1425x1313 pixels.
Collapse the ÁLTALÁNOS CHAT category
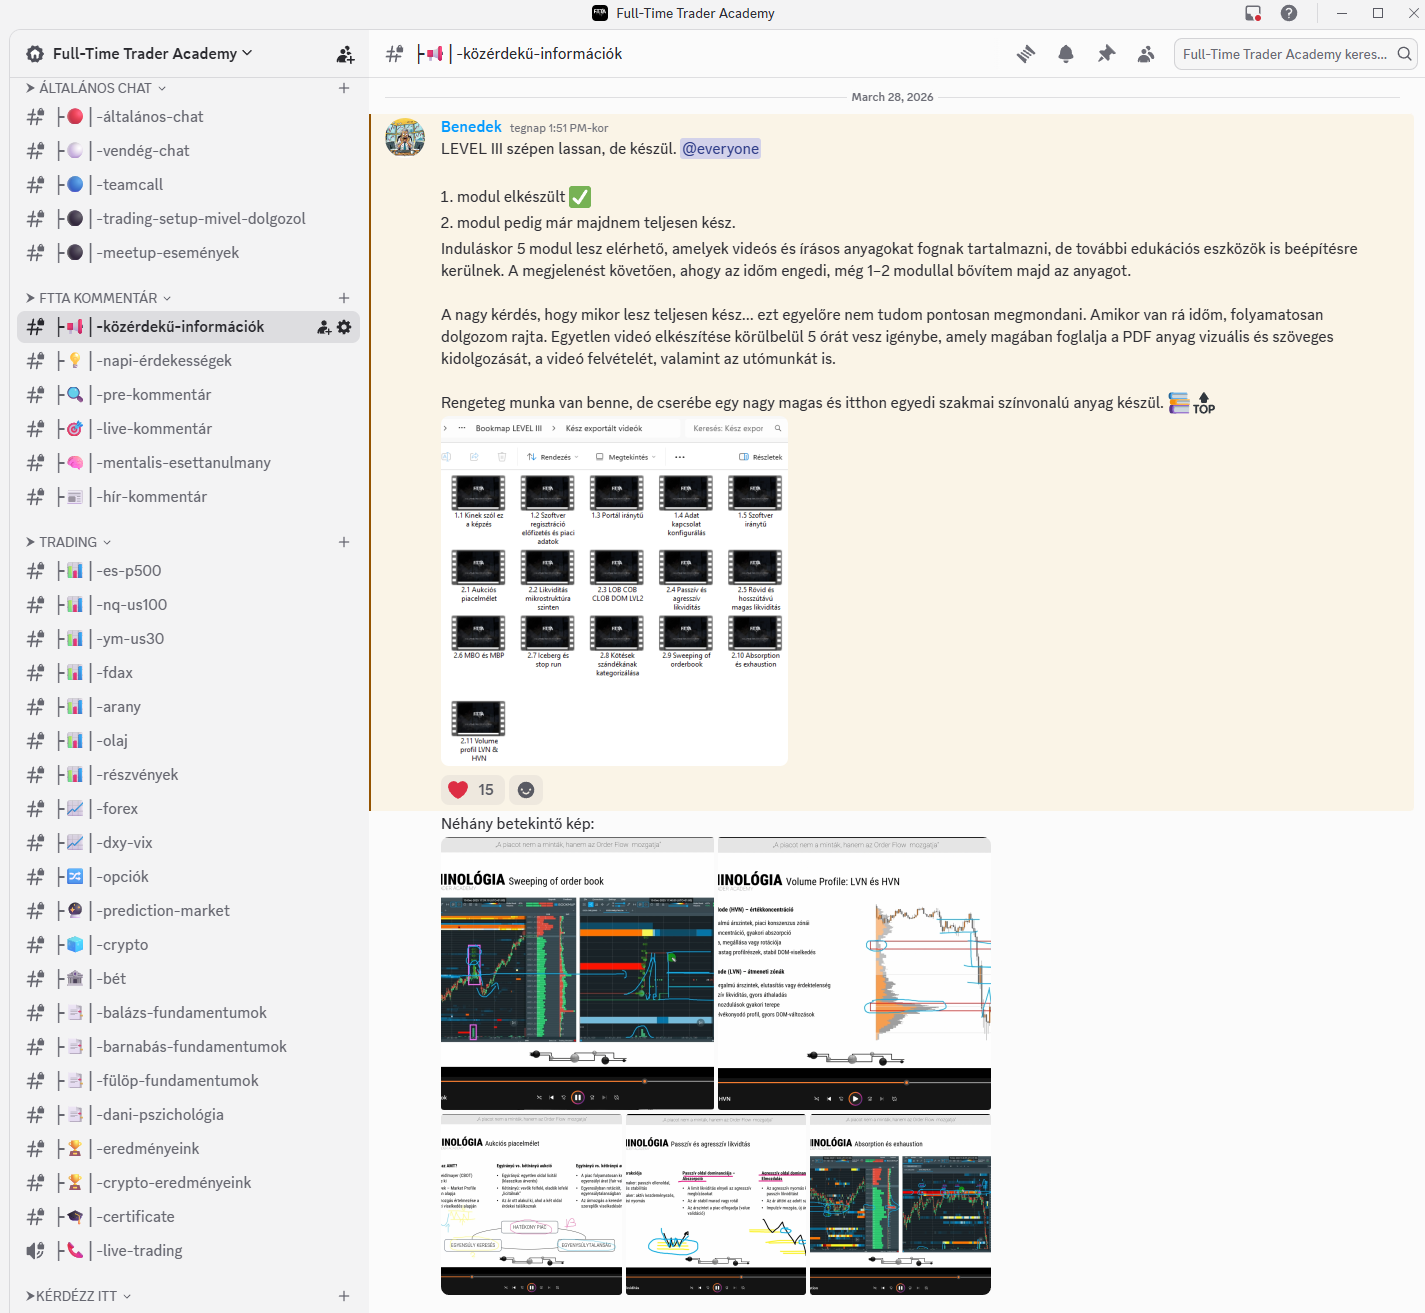coord(96,88)
